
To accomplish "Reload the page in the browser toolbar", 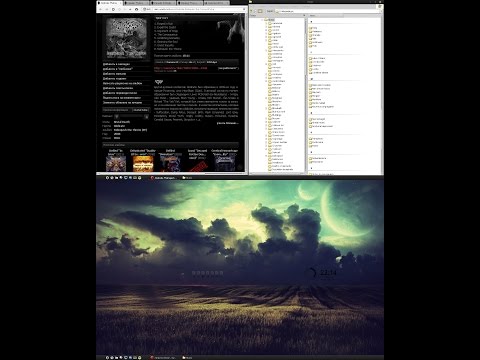I will pyautogui.click(x=113, y=9).
